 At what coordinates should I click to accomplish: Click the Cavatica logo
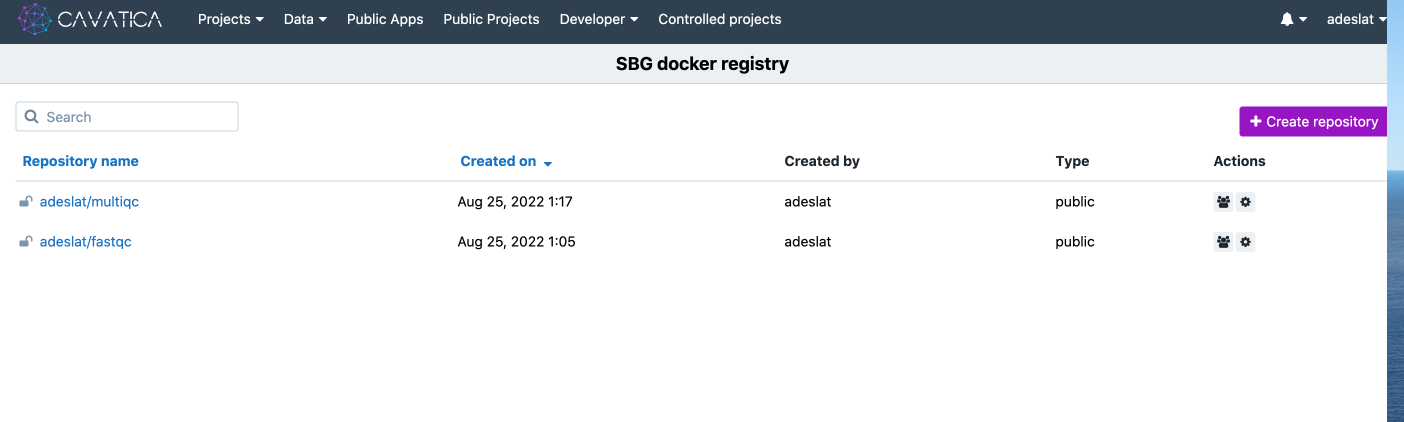[x=91, y=19]
